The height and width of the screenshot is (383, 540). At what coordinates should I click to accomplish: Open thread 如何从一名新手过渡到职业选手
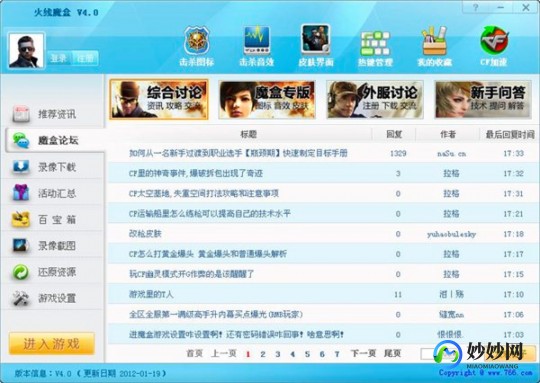238,153
